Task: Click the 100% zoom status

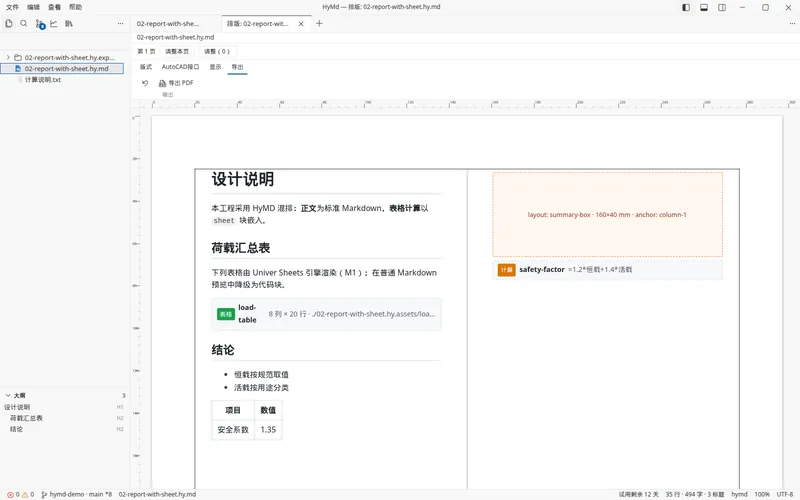Action: [x=762, y=494]
